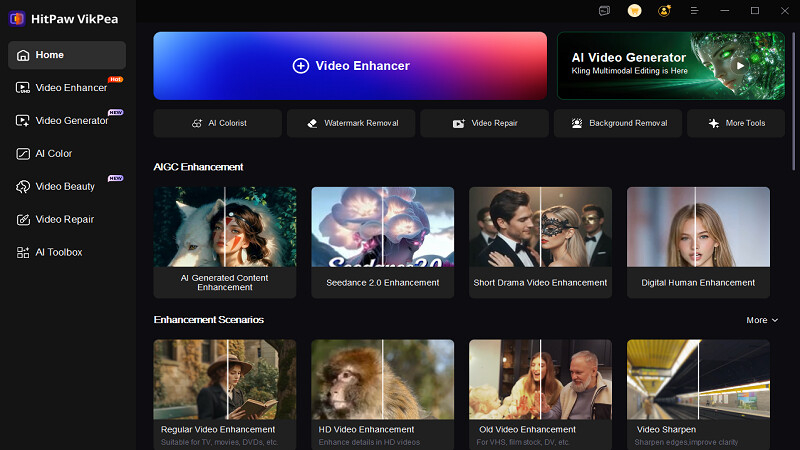Click the HitPaw VikPea logo icon
800x450 pixels.
coord(17,19)
